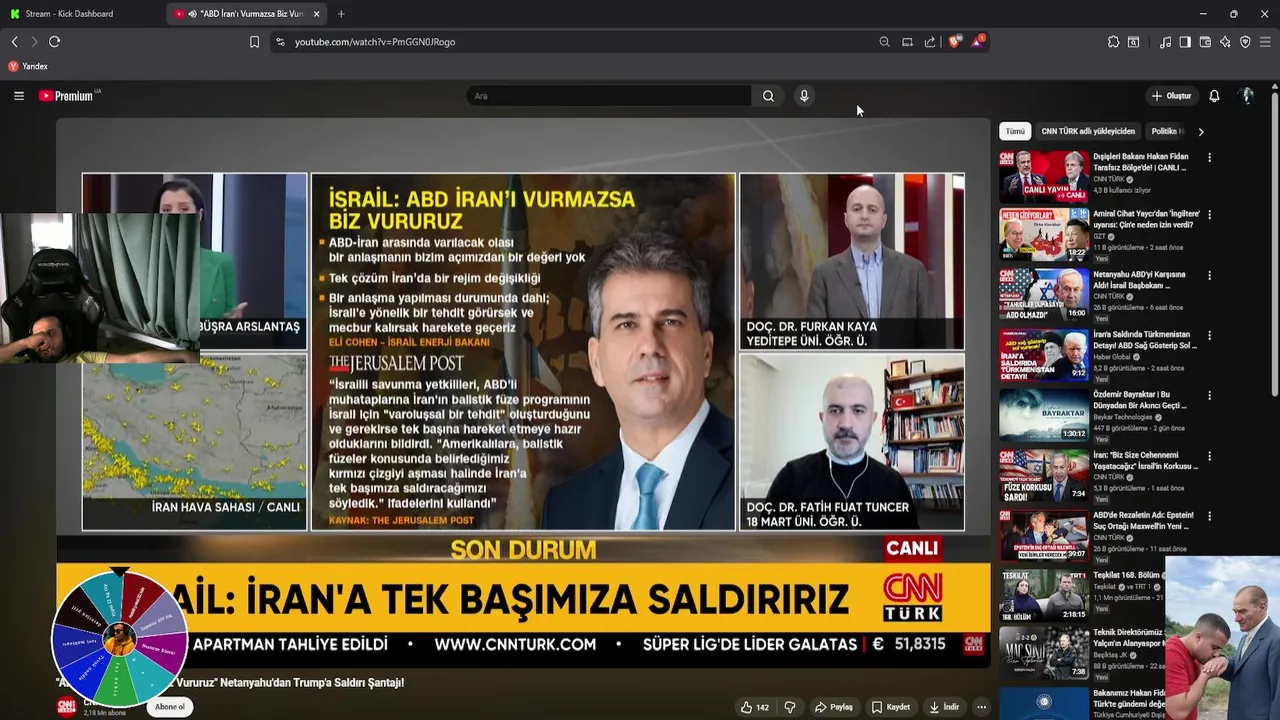1280x720 pixels.
Task: Open options for ABD'de Rezaletin Adı video
Action: (x=1209, y=517)
